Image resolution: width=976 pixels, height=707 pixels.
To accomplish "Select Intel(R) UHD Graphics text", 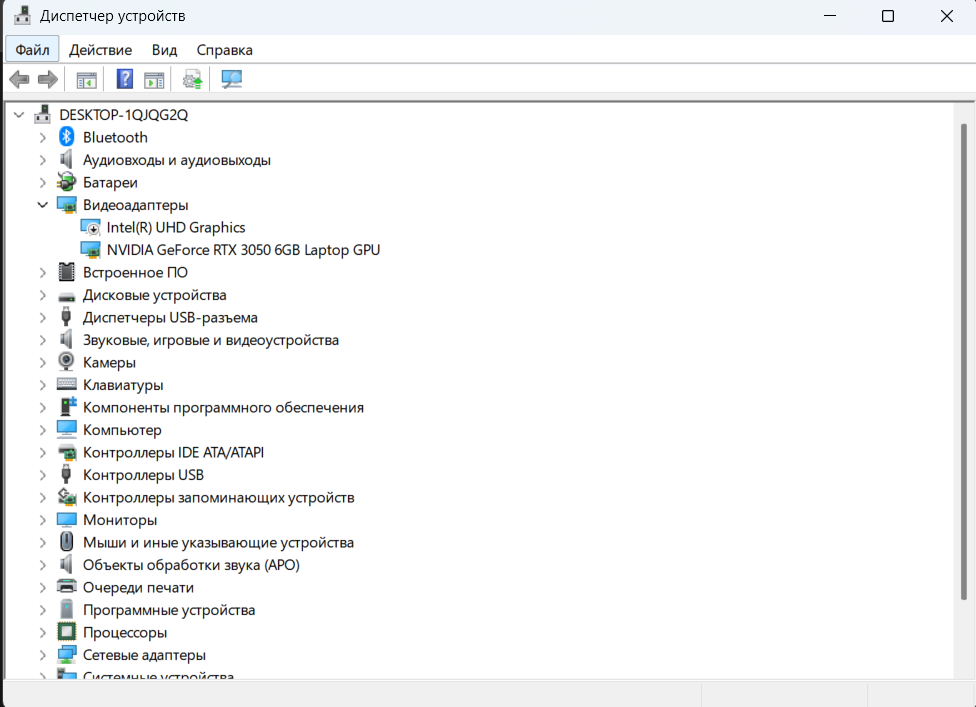I will click(x=176, y=228).
